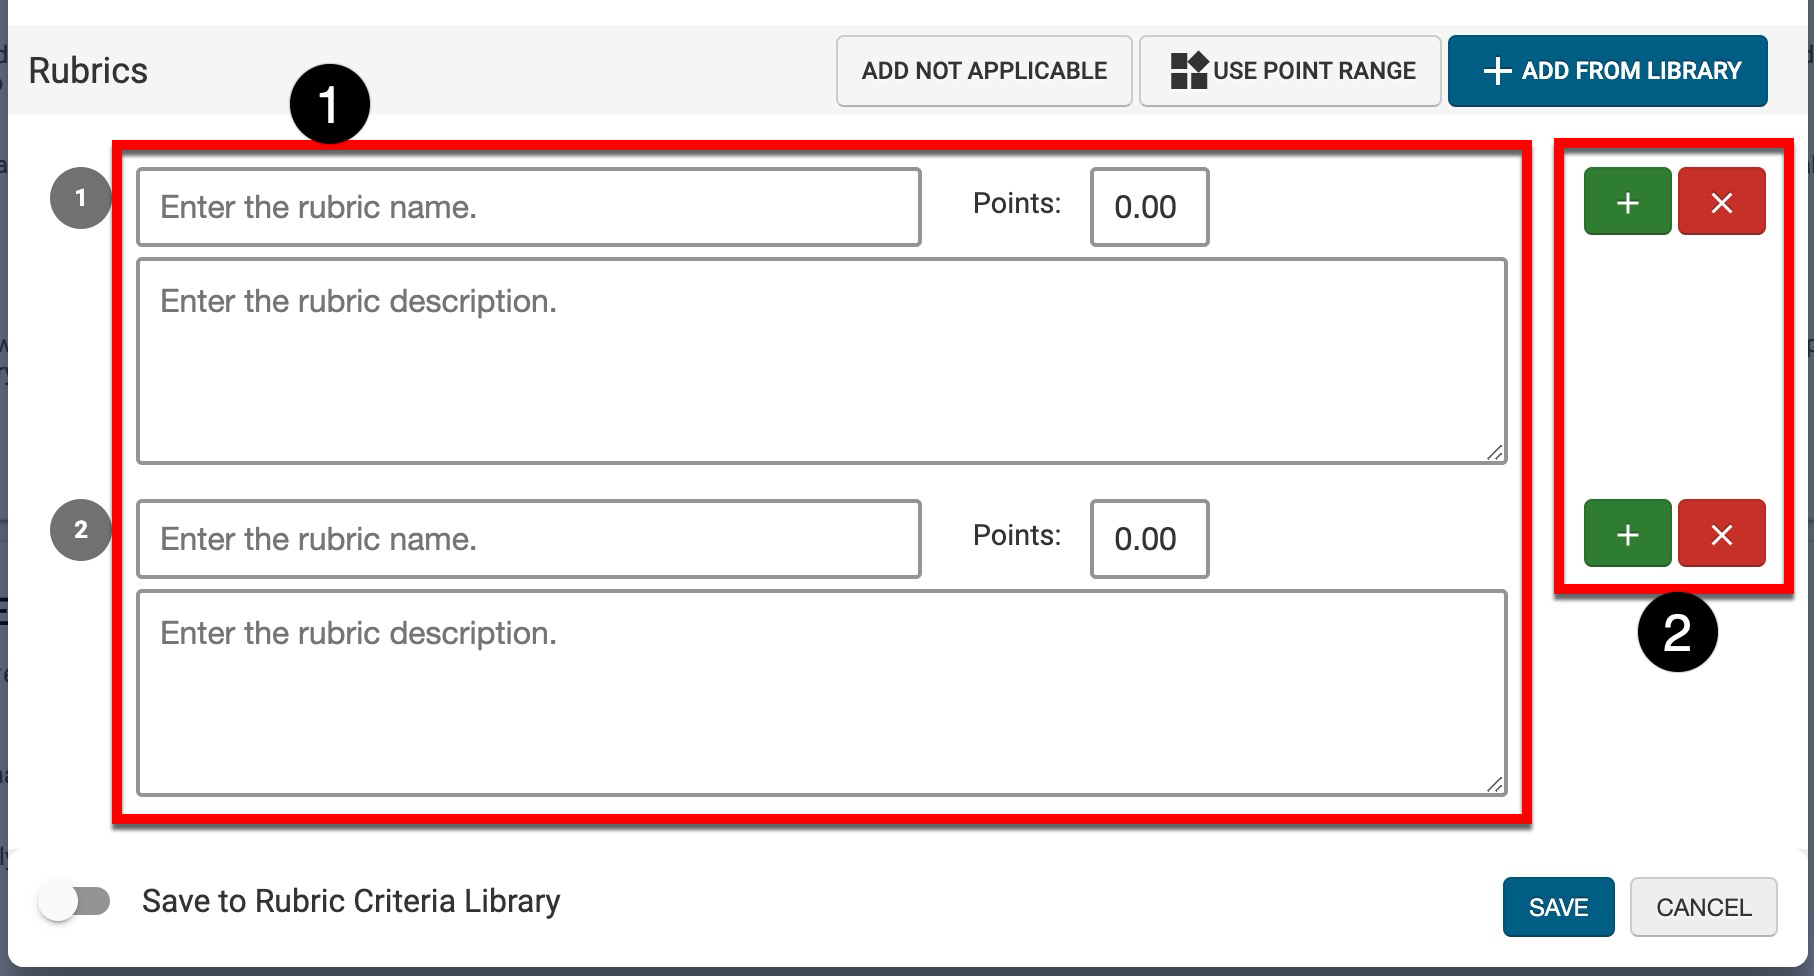Click the green plus button for rubric 1
1814x976 pixels.
1627,202
